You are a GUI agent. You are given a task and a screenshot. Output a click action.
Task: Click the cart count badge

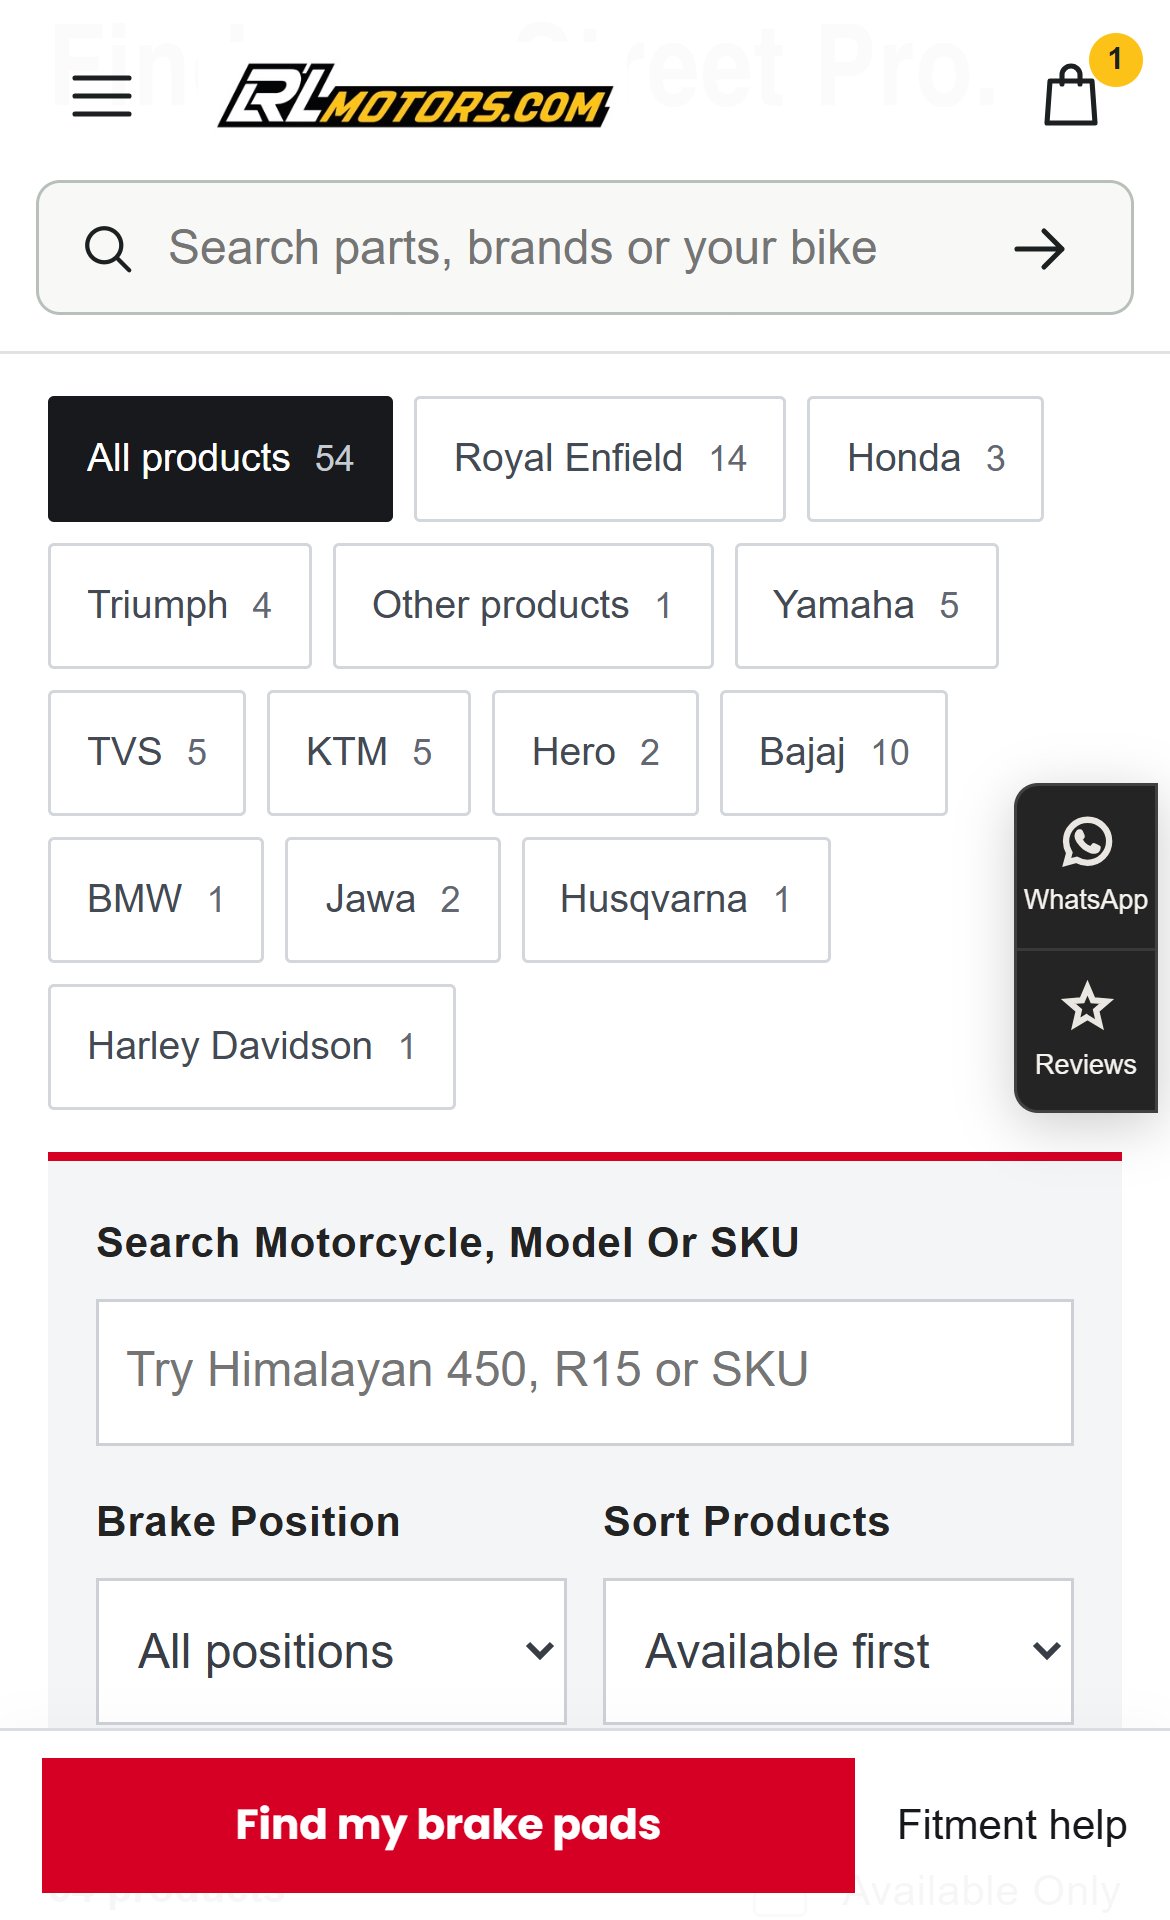tap(1115, 59)
